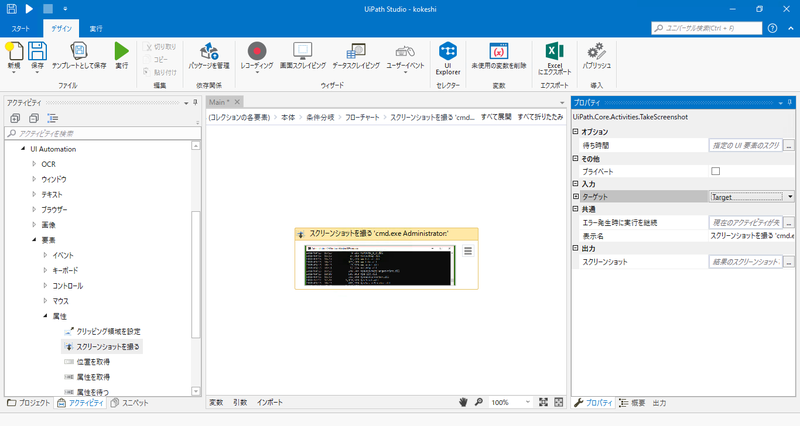Click フローチャート in the breadcrumb
800x426 pixels.
pyautogui.click(x=362, y=117)
